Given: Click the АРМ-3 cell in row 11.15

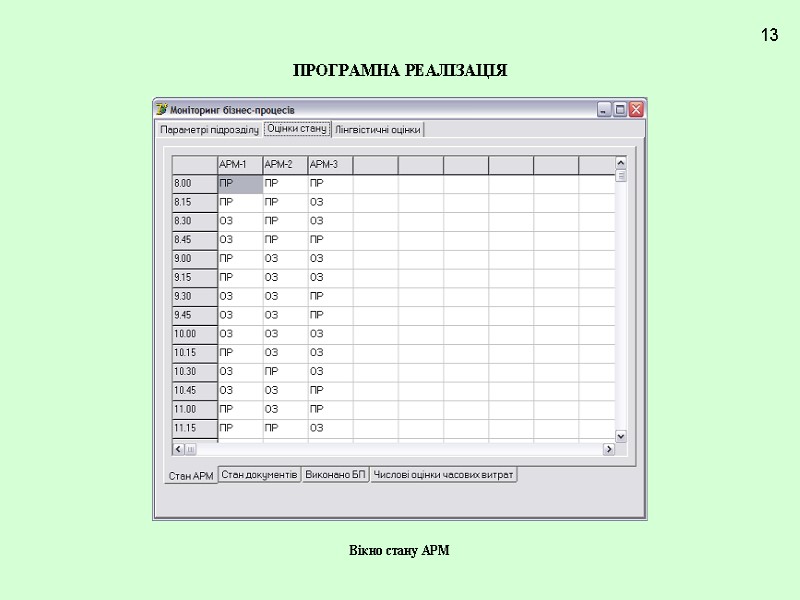Looking at the screenshot, I should 330,430.
